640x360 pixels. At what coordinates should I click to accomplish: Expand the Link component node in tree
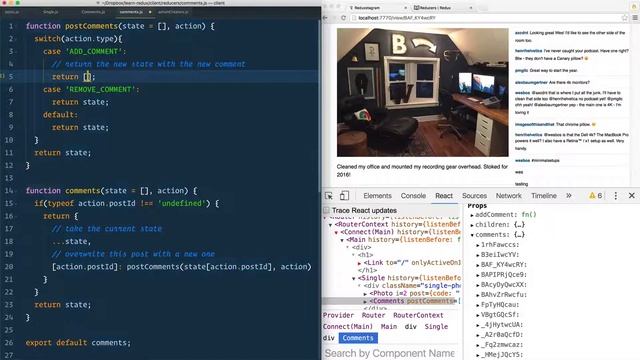pos(360,263)
